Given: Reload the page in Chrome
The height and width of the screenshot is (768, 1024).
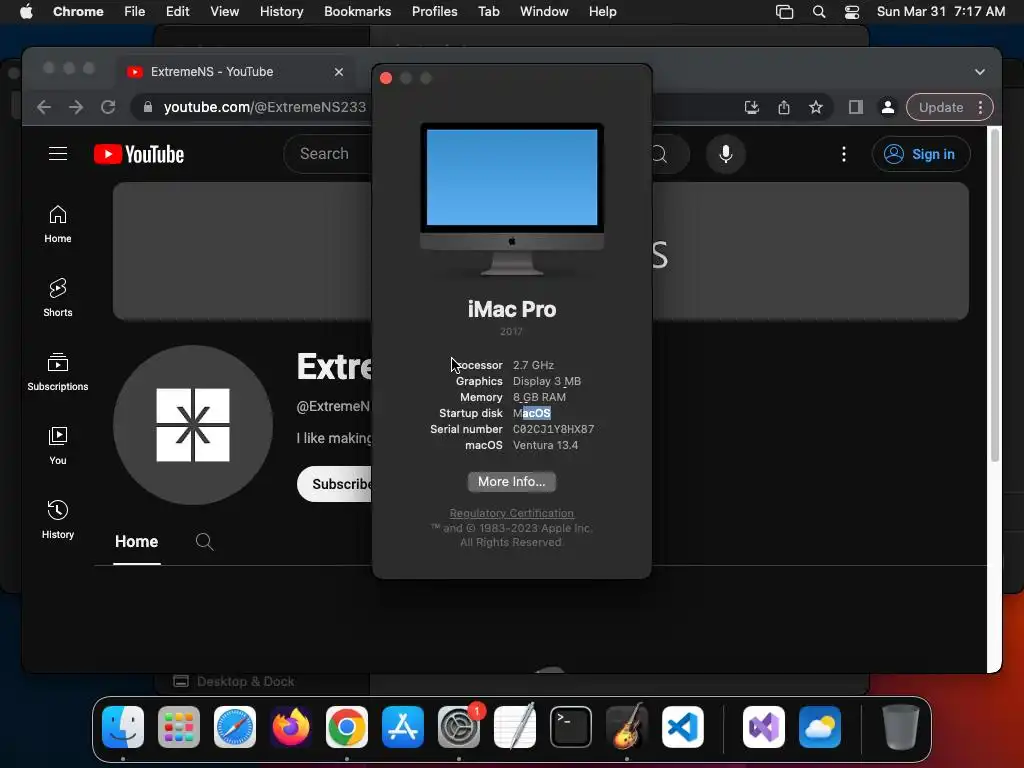Looking at the screenshot, I should click(108, 107).
